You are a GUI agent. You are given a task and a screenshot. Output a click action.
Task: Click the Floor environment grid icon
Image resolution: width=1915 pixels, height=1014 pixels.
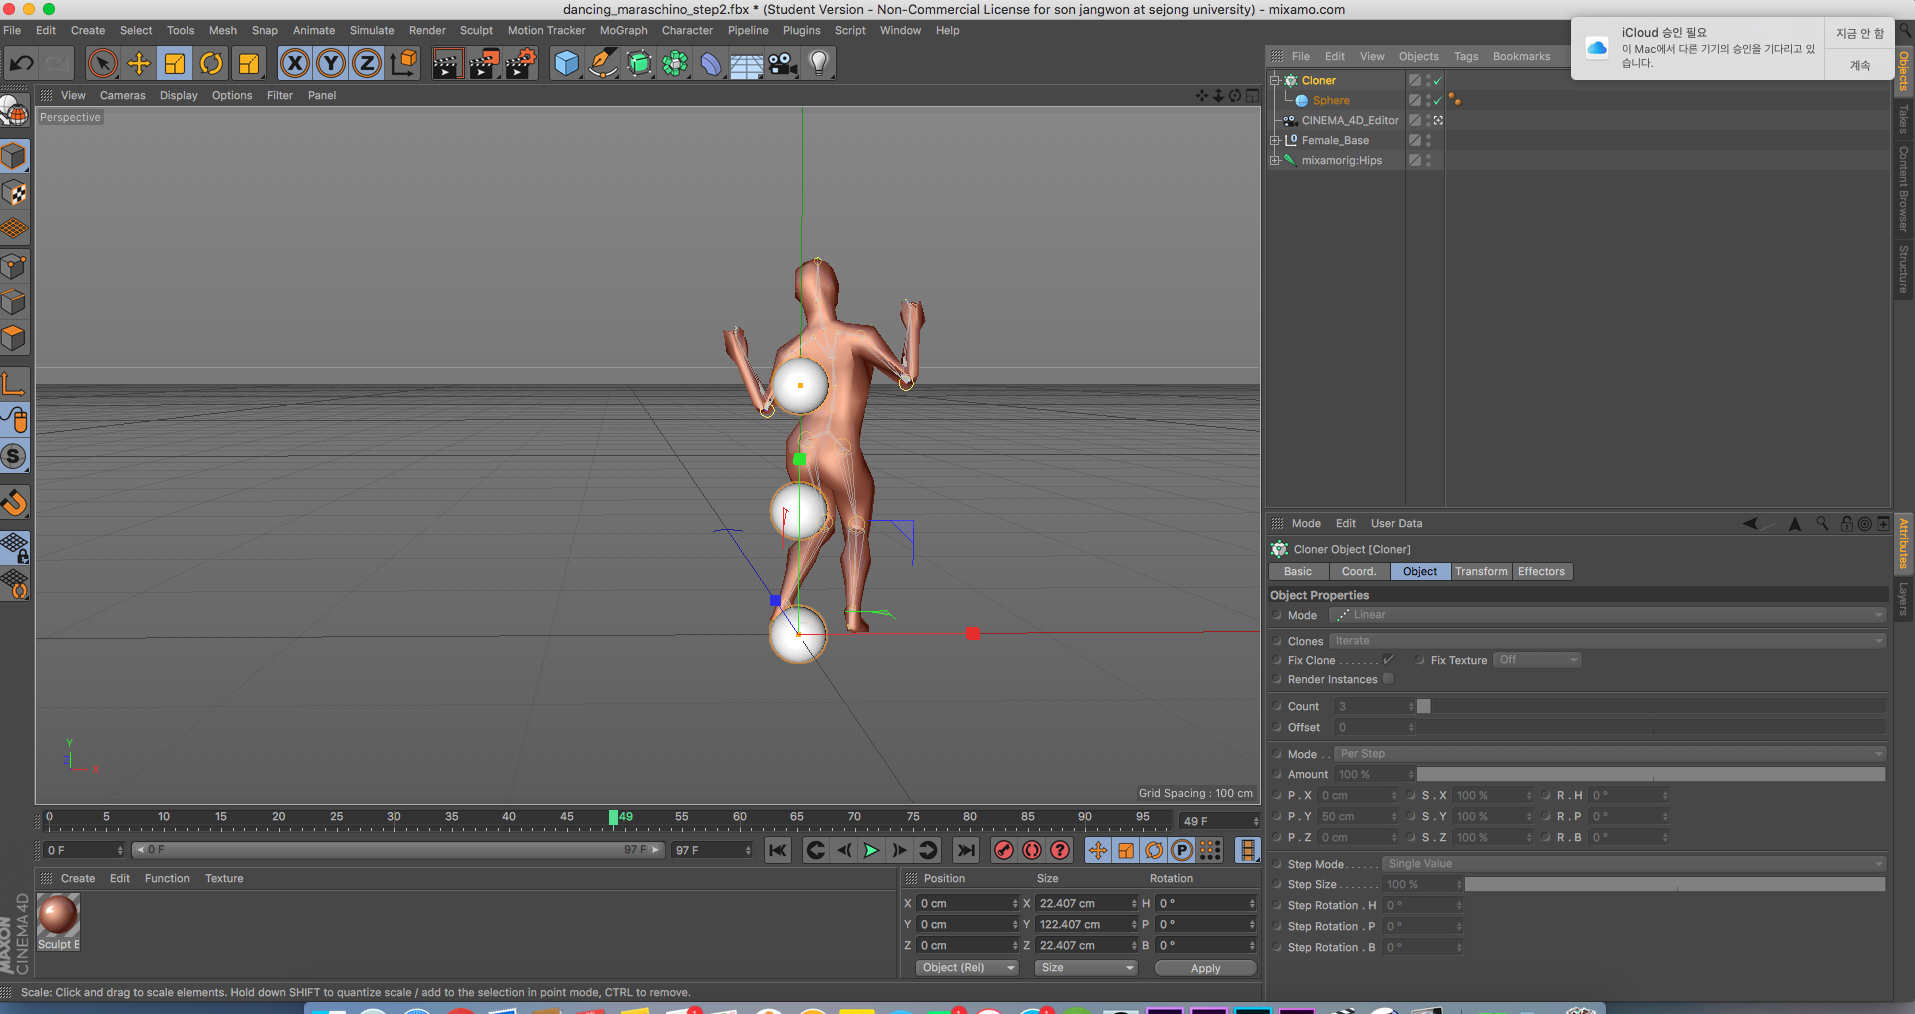pyautogui.click(x=747, y=65)
